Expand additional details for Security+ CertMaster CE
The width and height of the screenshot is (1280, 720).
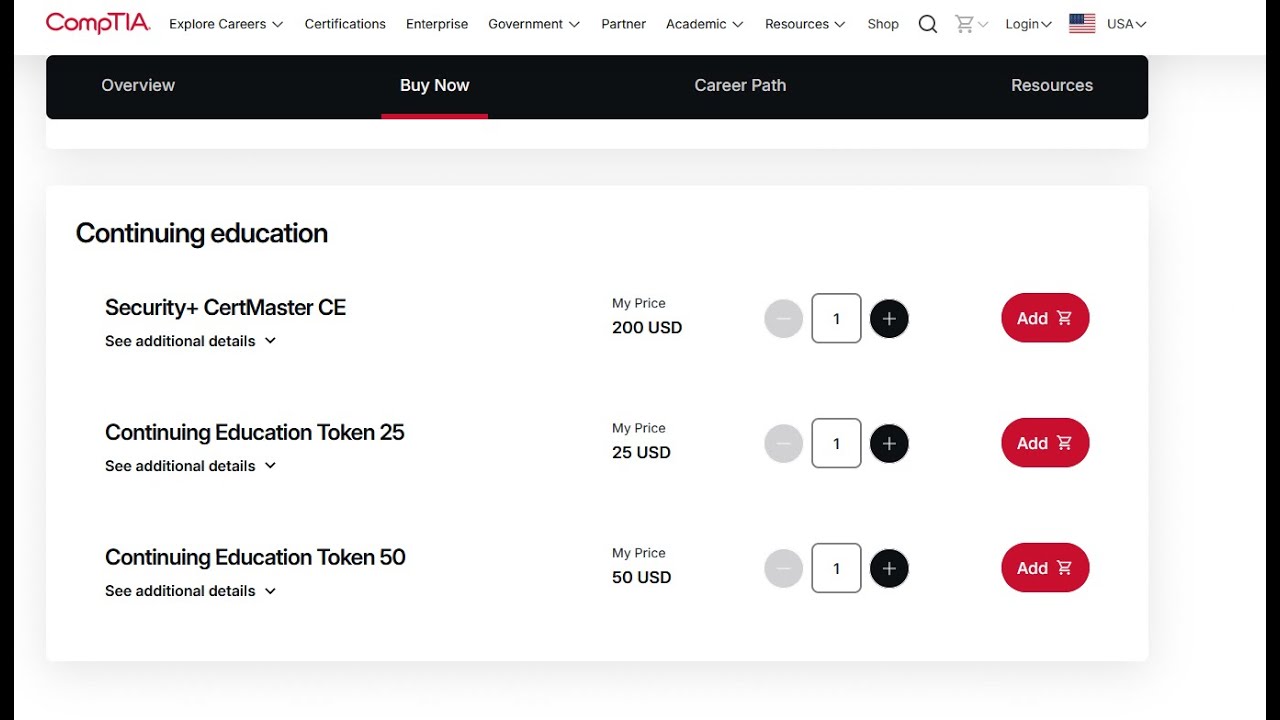[x=190, y=341]
